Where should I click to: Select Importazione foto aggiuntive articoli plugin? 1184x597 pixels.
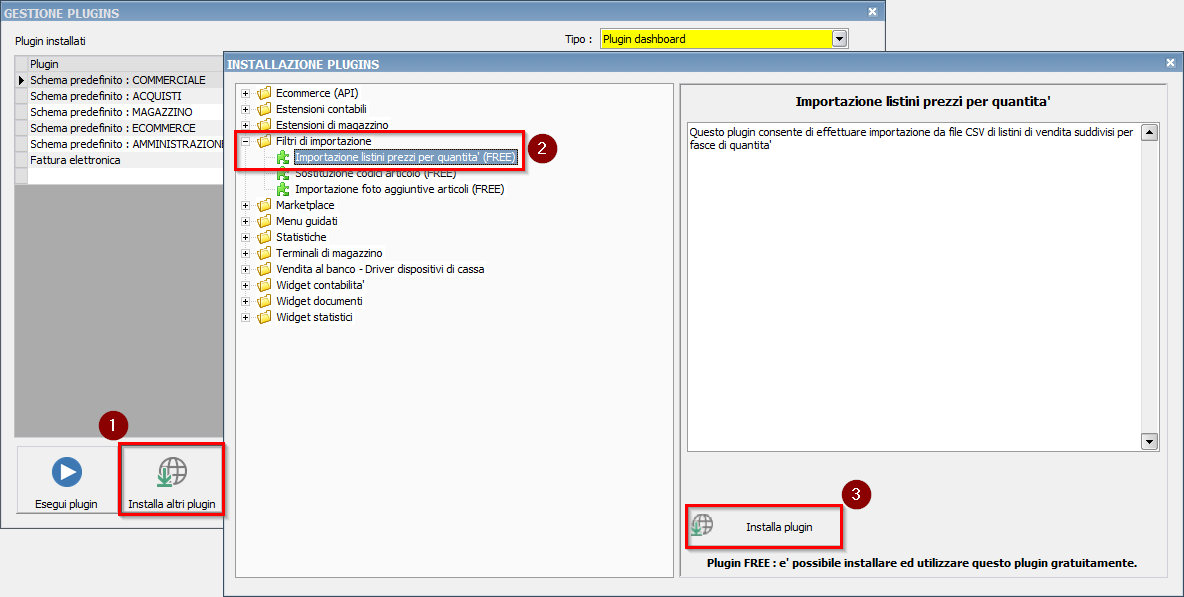click(399, 189)
